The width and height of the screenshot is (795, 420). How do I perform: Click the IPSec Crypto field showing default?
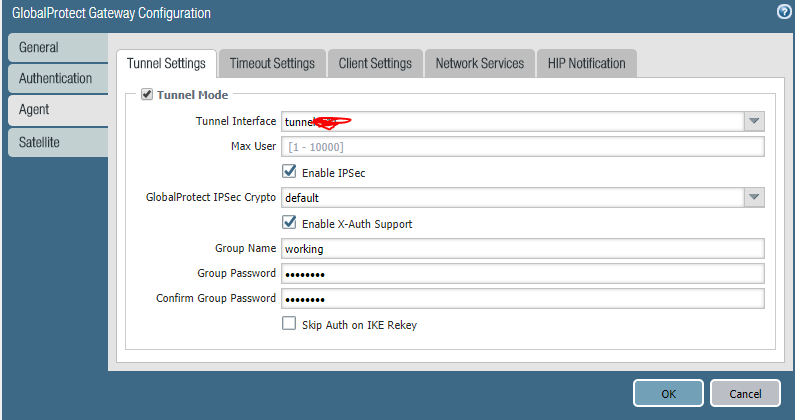[x=513, y=197]
